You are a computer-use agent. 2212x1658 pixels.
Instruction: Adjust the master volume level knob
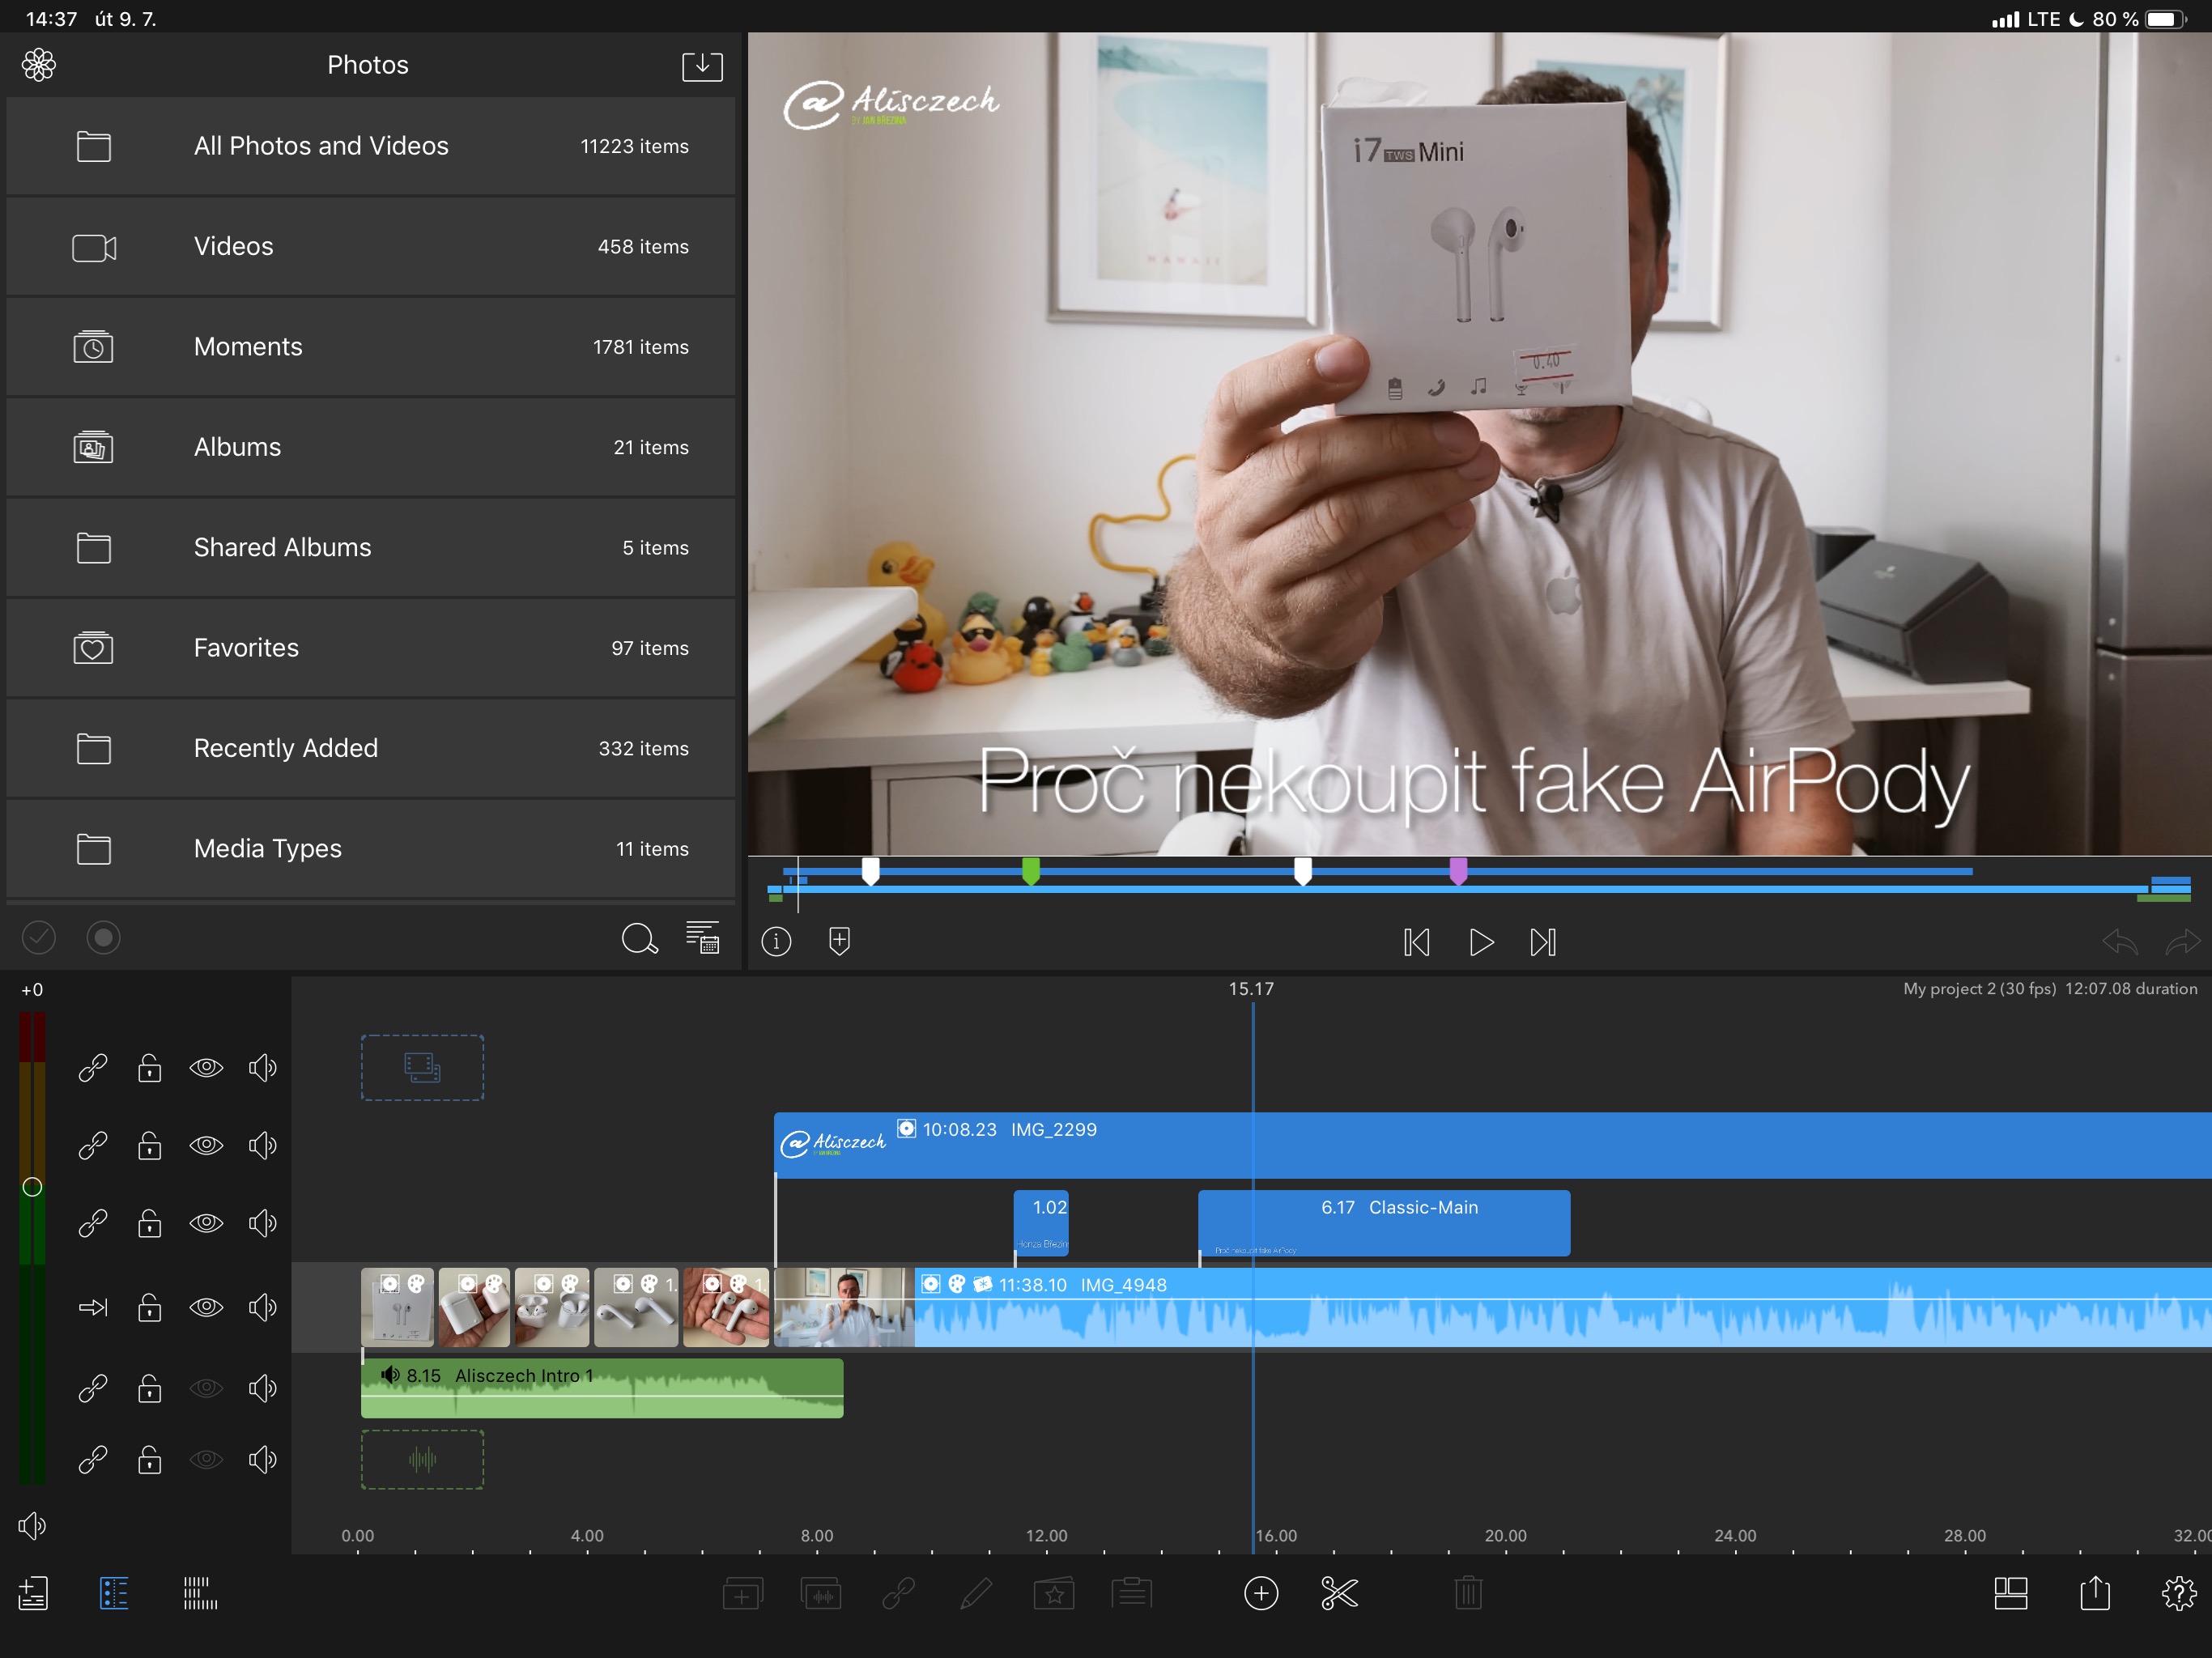32,1187
